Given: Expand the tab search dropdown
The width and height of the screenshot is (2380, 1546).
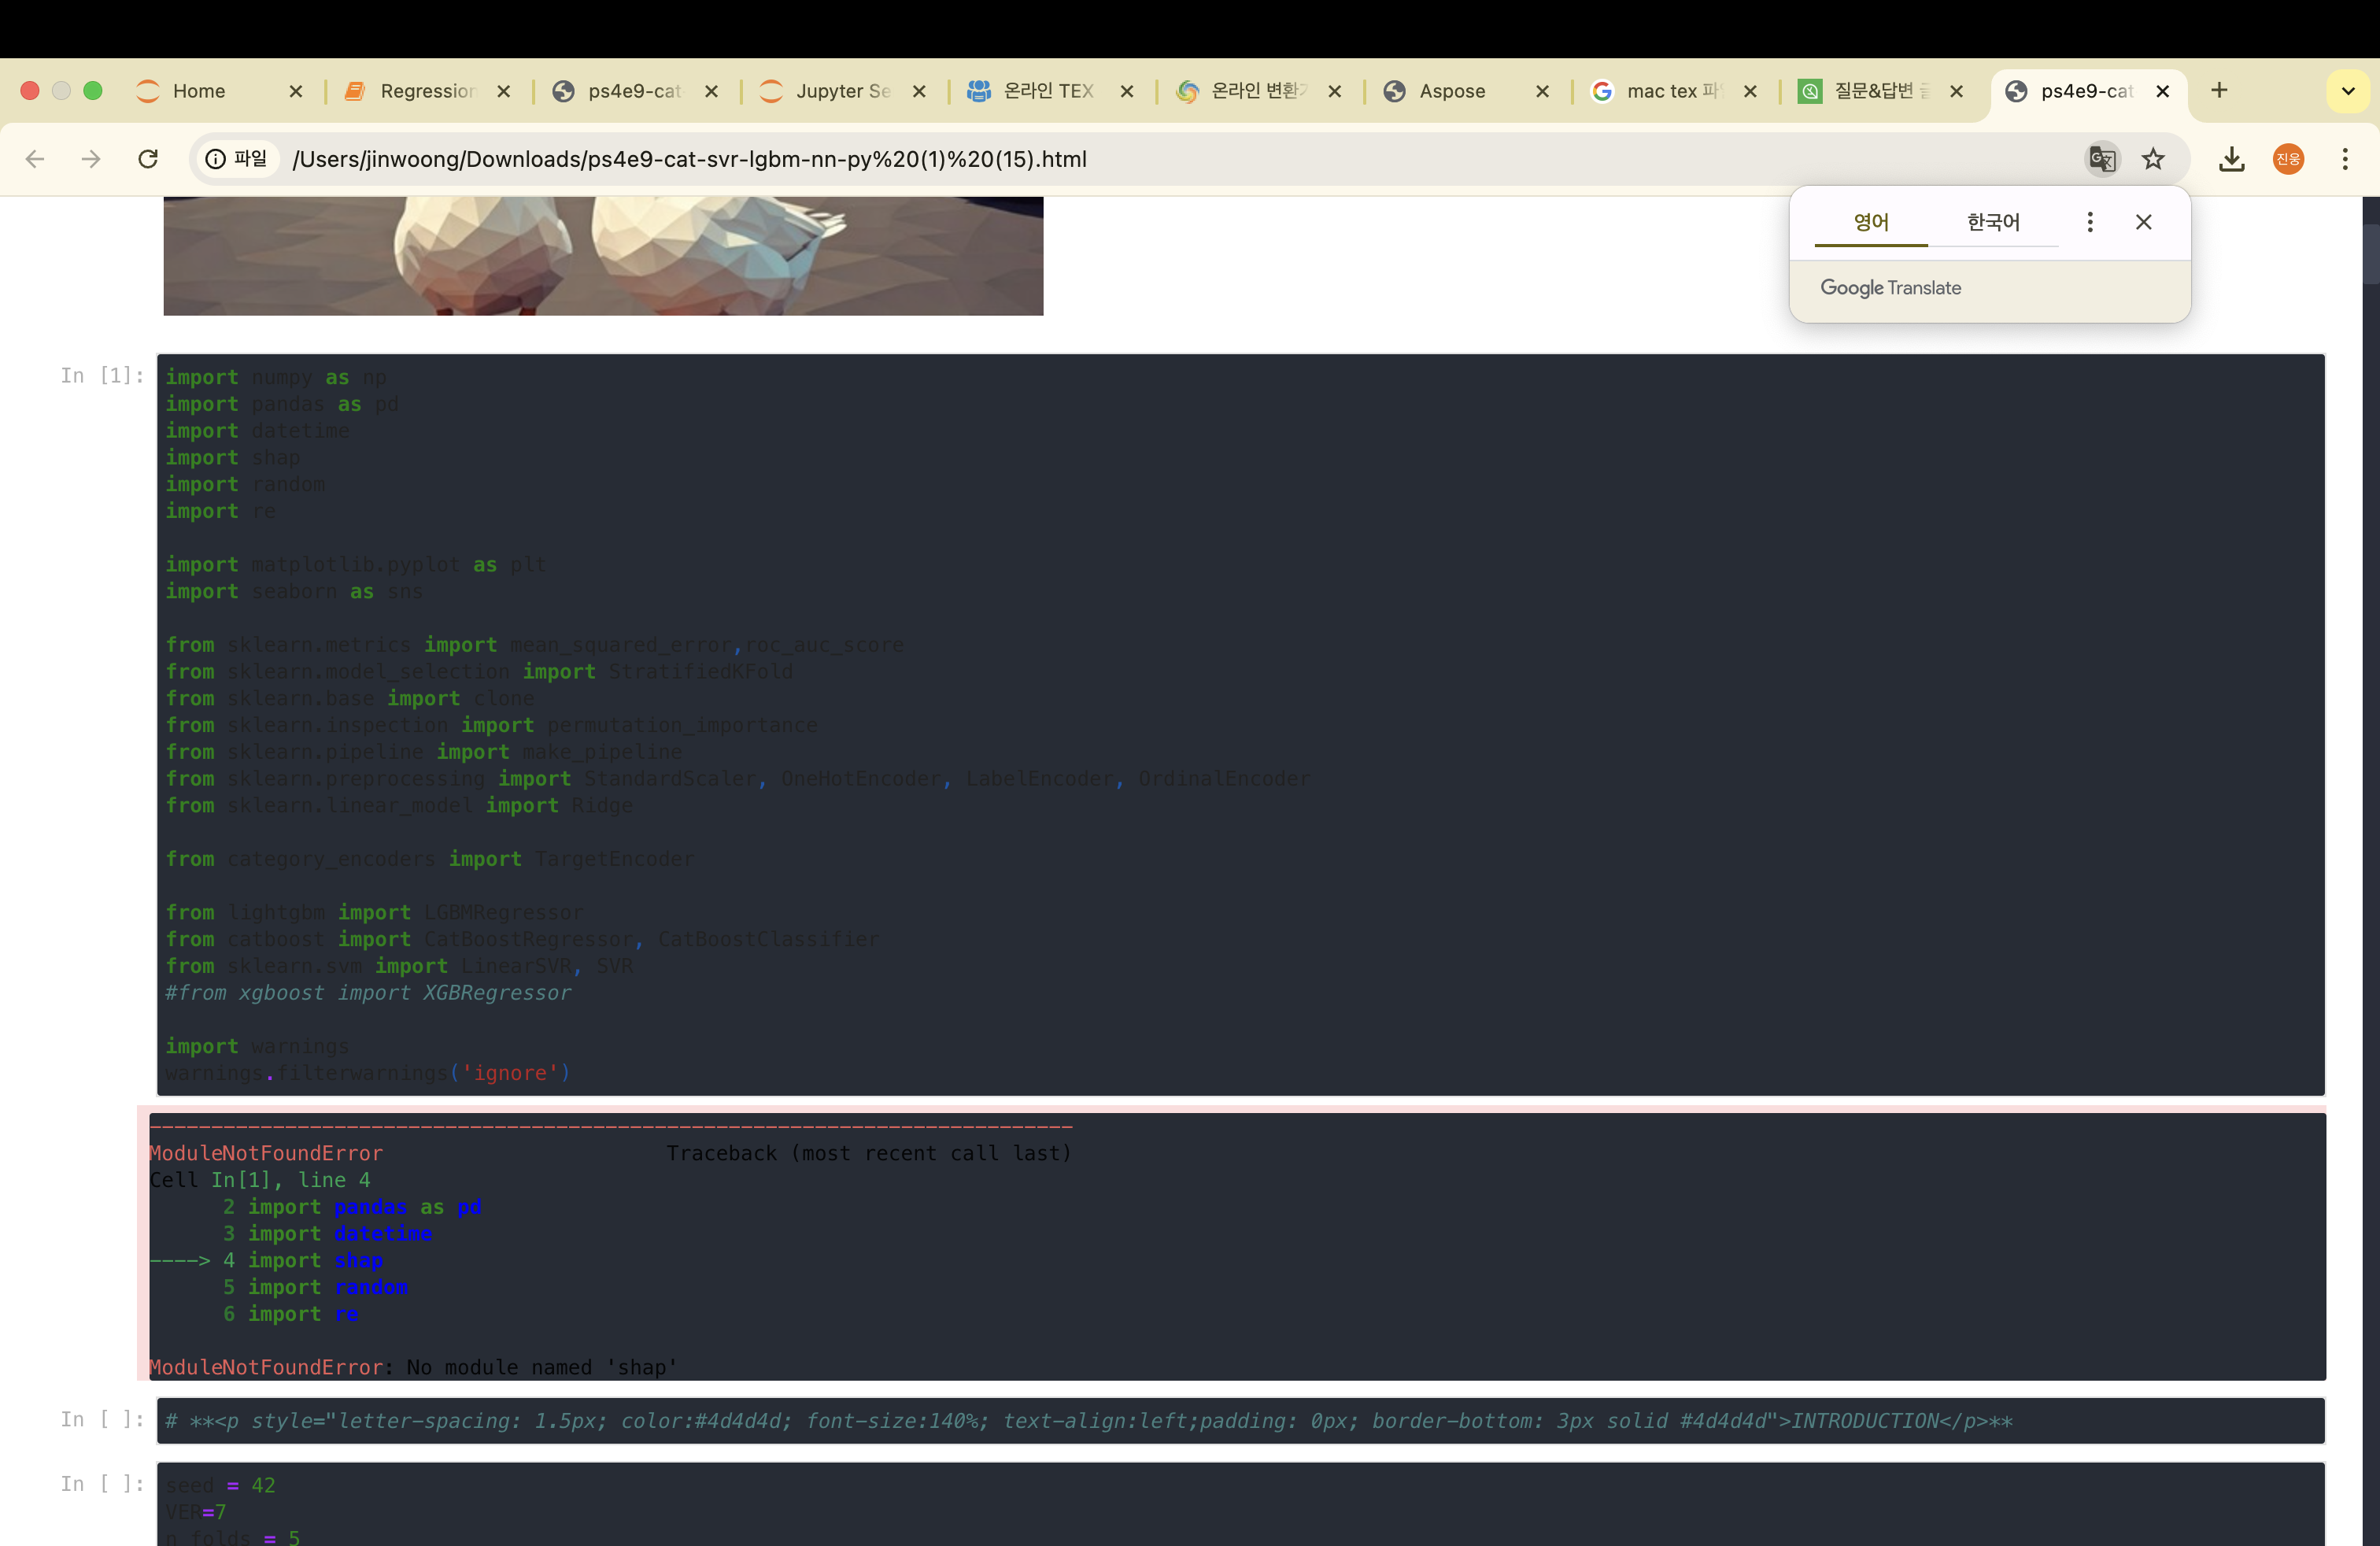Looking at the screenshot, I should coord(2348,91).
